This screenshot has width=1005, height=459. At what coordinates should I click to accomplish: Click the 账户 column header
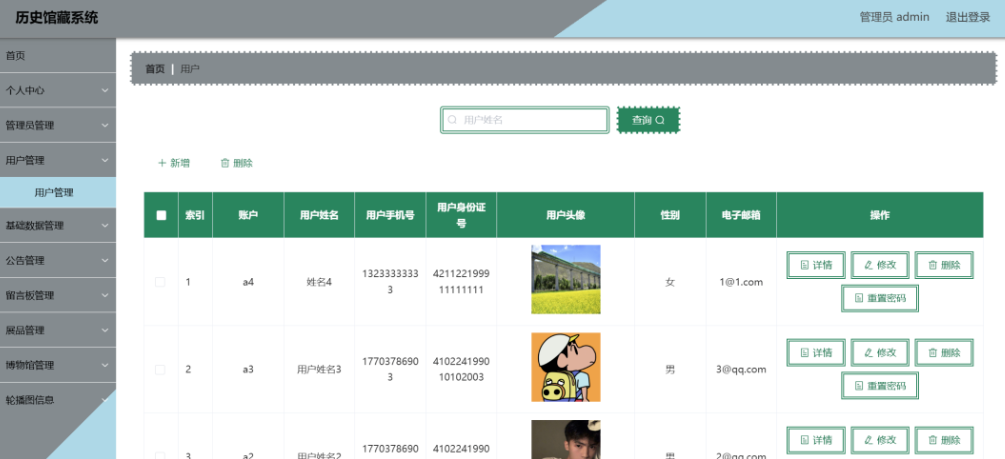click(248, 215)
